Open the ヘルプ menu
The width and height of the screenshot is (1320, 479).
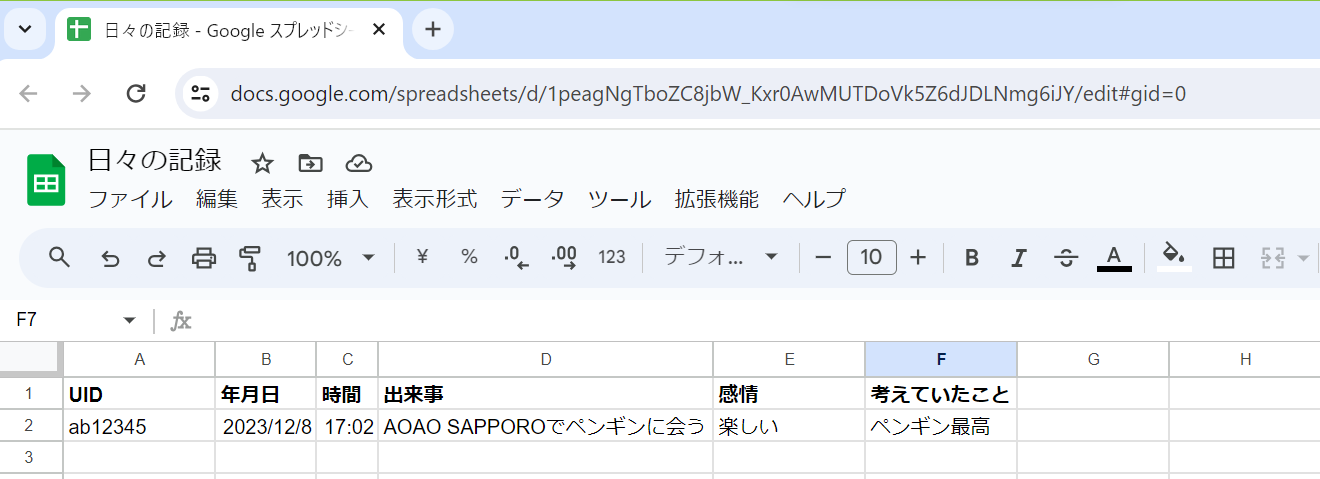tap(814, 199)
